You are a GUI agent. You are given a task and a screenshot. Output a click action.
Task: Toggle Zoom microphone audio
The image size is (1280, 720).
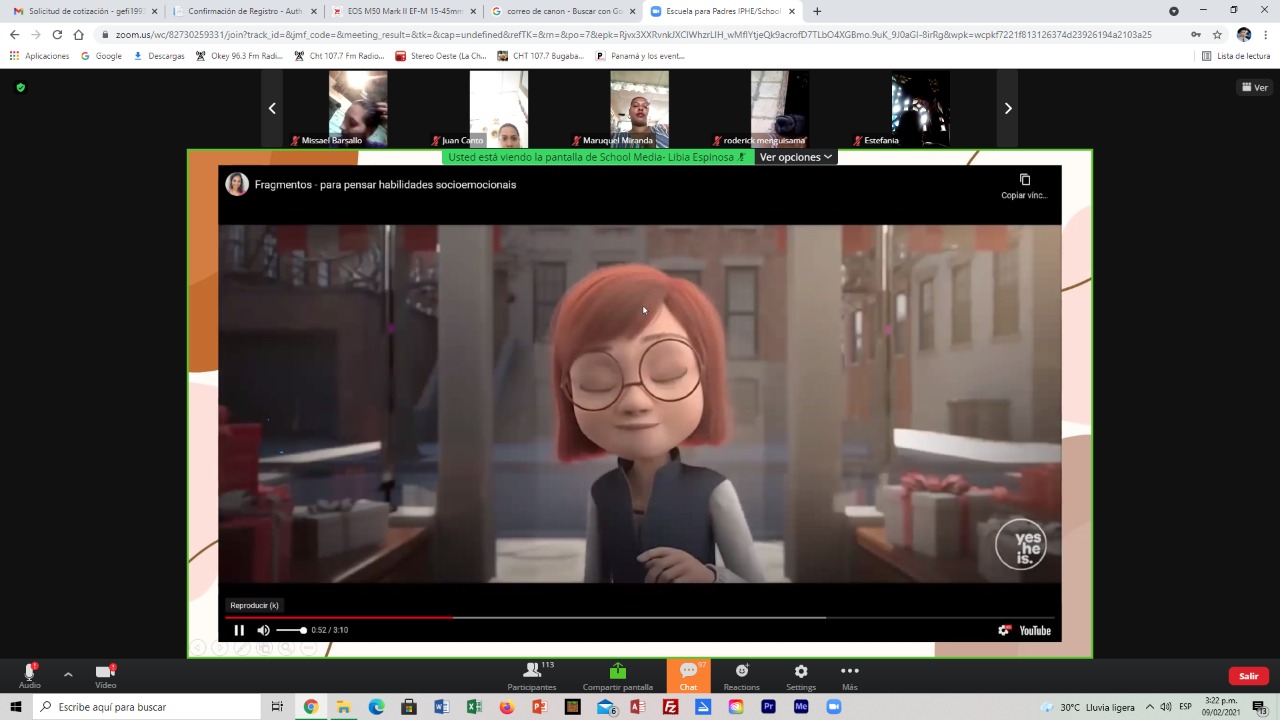pyautogui.click(x=30, y=675)
